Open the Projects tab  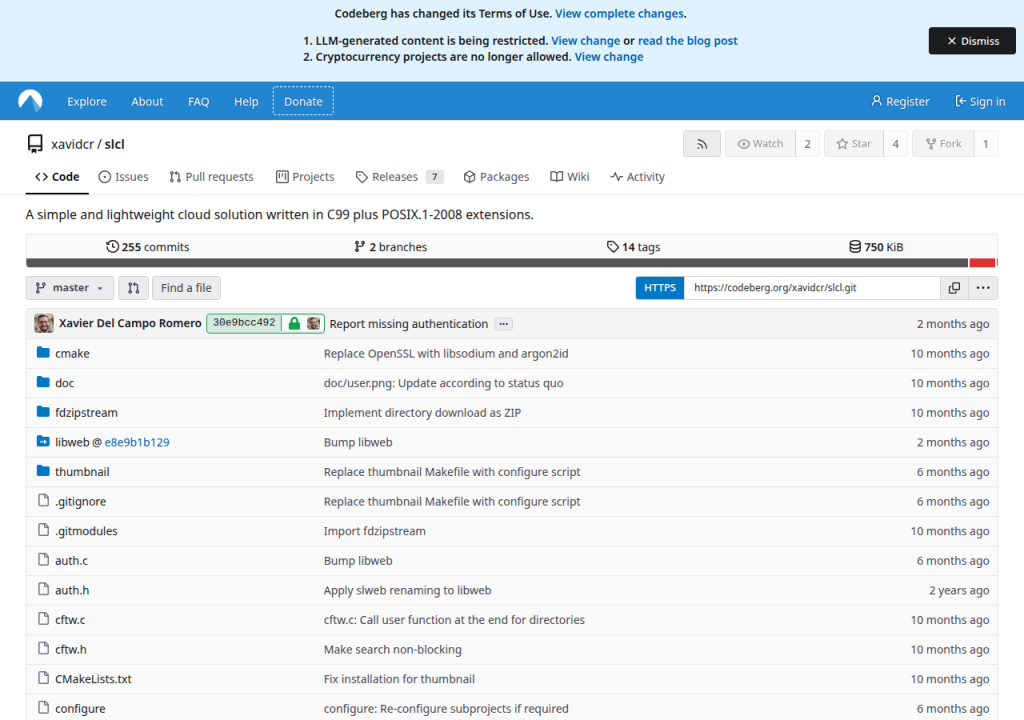(x=305, y=177)
